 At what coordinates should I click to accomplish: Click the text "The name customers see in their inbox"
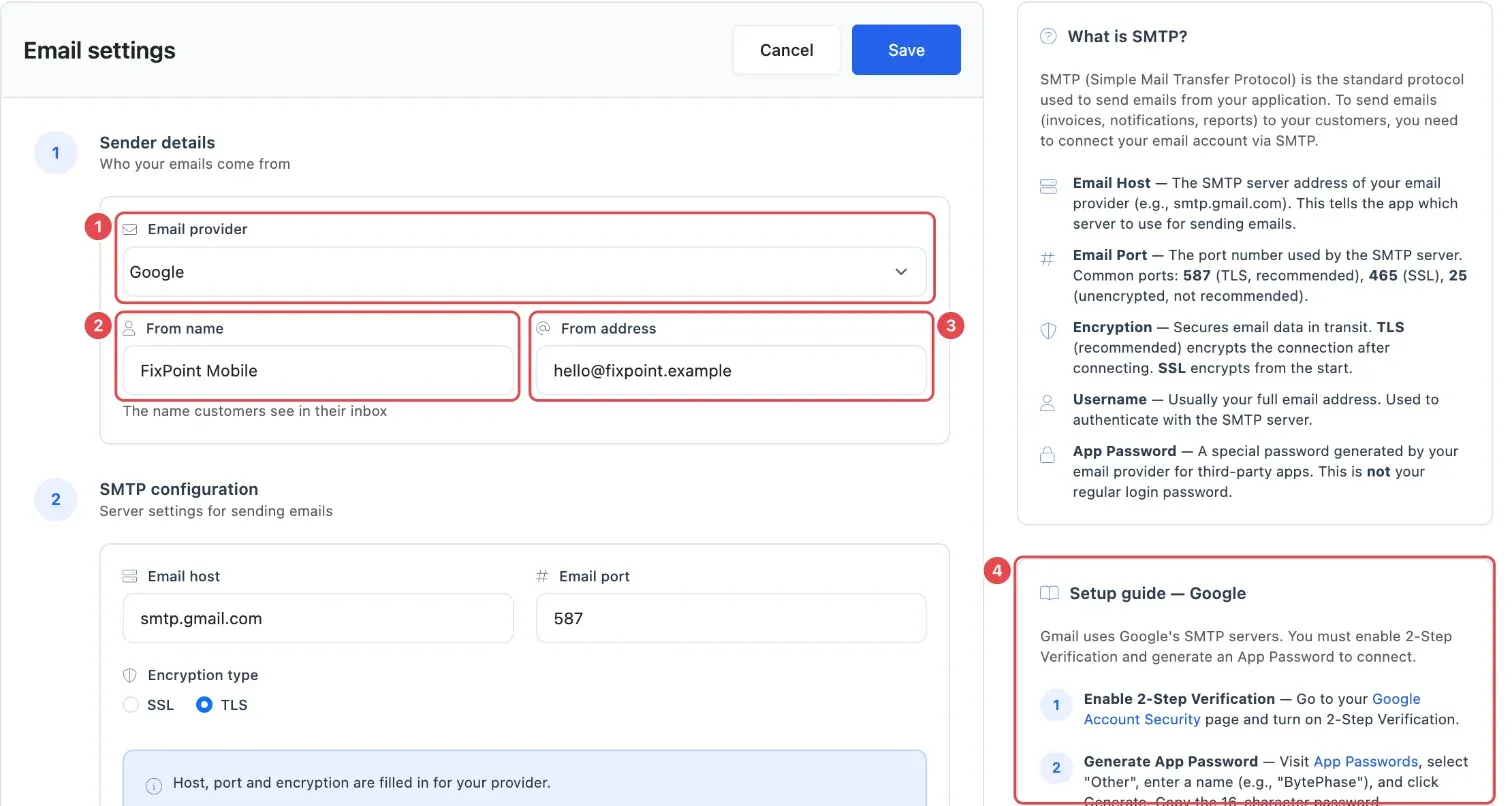coord(255,411)
